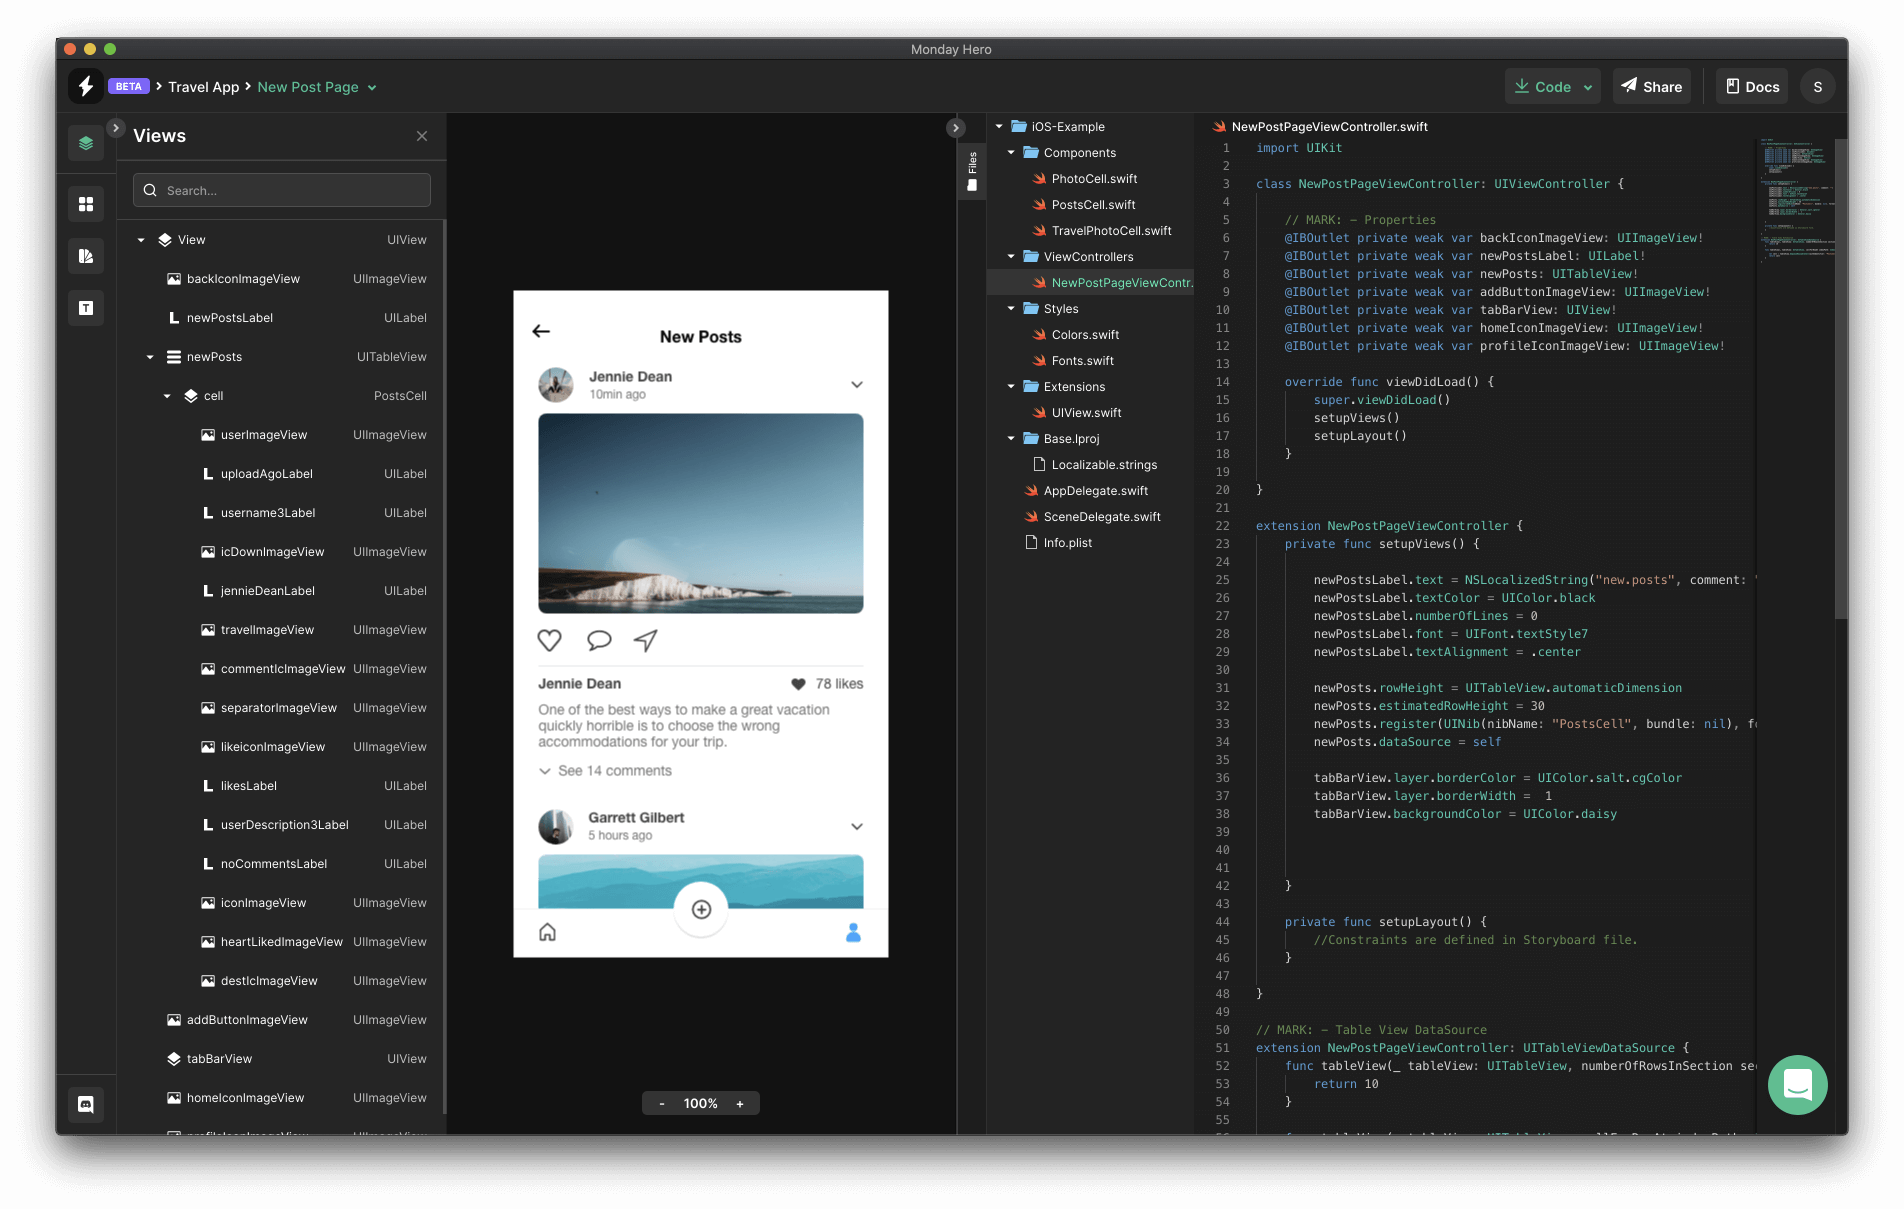
Task: Click the Share button
Action: (1651, 86)
